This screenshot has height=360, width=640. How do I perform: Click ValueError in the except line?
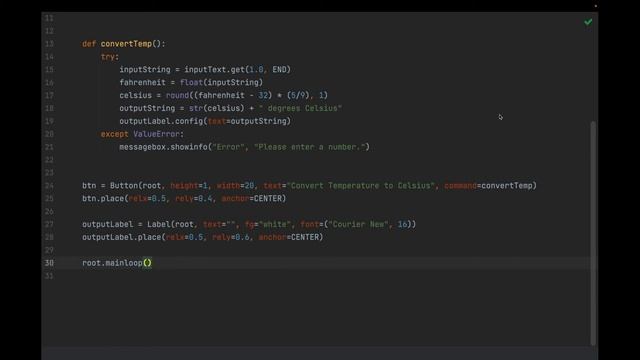point(156,134)
